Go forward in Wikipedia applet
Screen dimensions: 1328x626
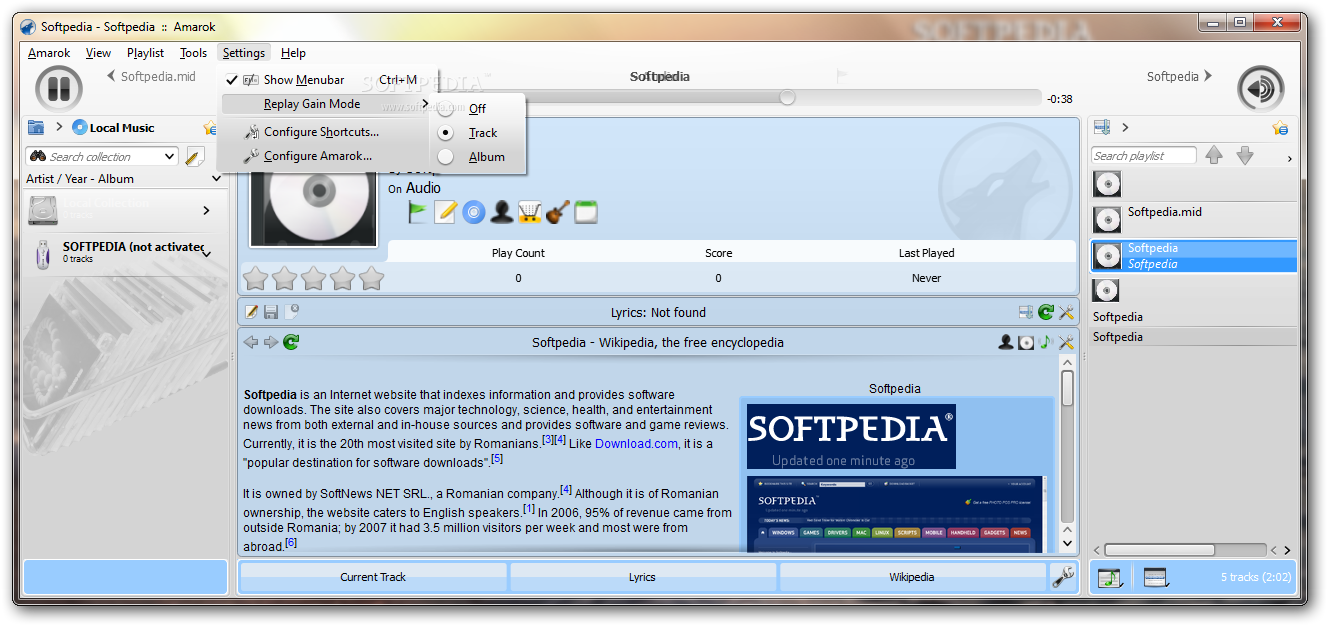point(271,342)
